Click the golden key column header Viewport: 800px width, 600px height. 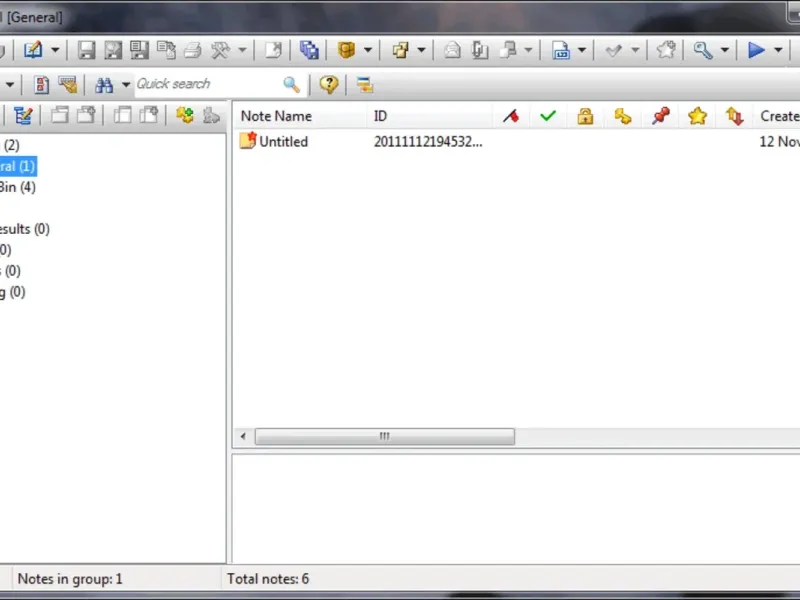pyautogui.click(x=622, y=116)
